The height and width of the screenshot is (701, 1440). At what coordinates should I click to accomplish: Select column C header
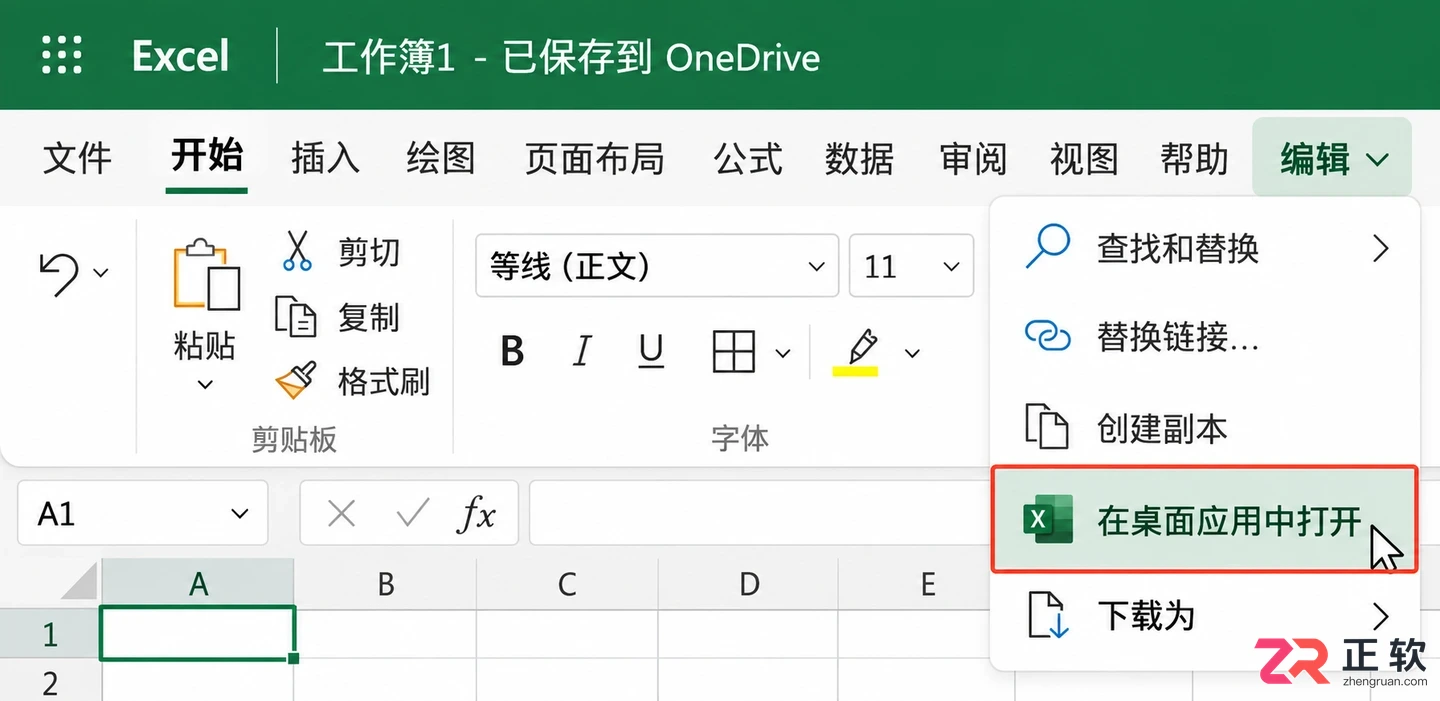pyautogui.click(x=567, y=583)
